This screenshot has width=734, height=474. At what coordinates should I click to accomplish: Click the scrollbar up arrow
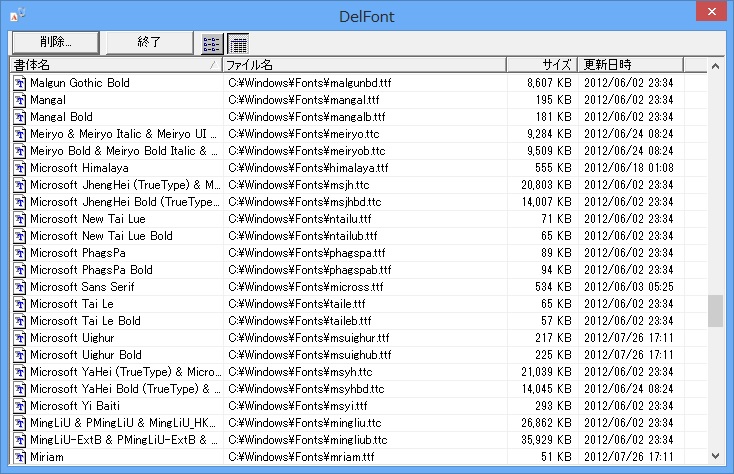coord(715,66)
